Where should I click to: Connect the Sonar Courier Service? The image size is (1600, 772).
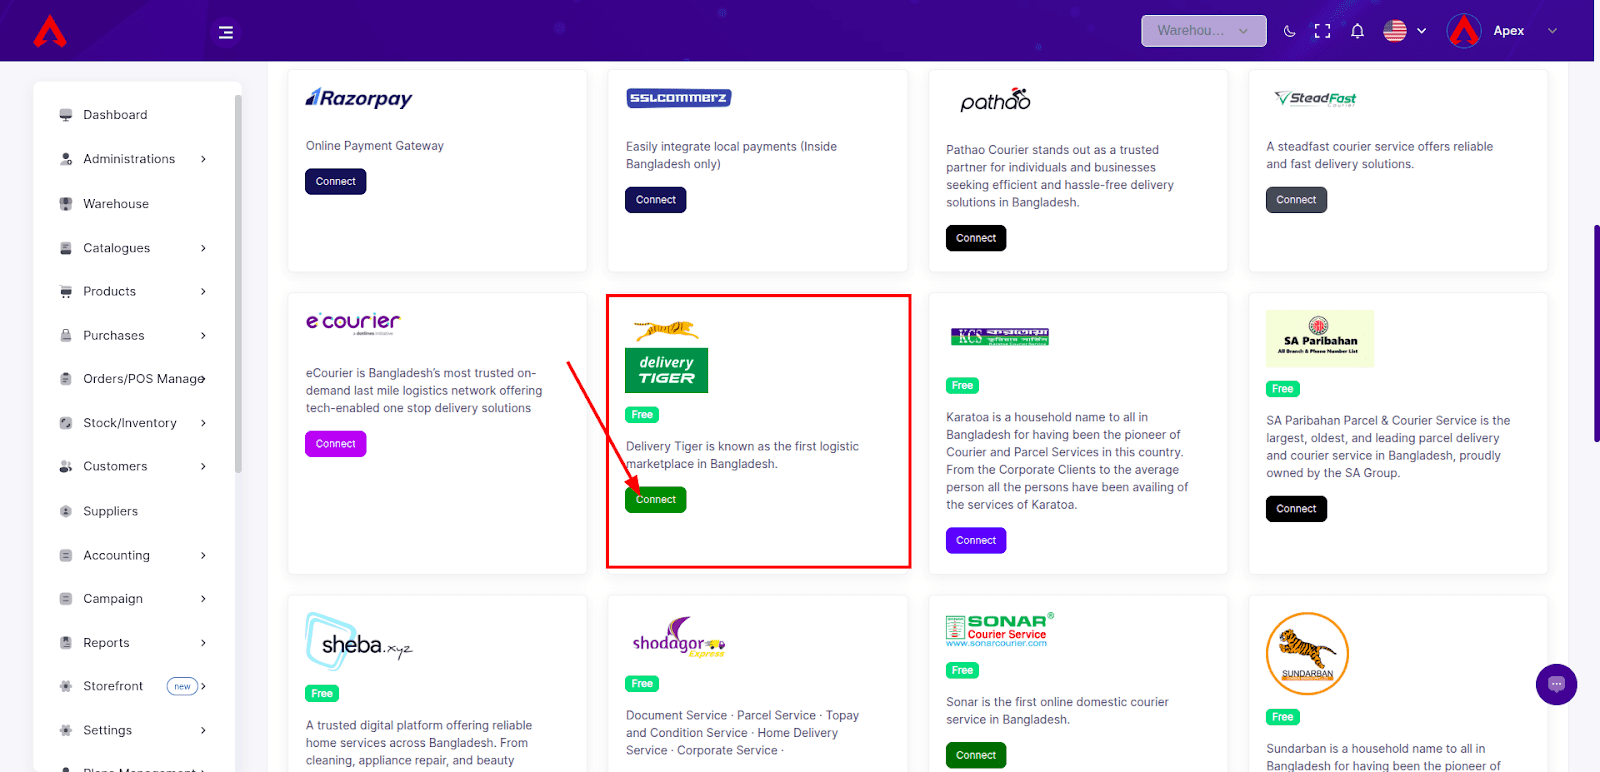976,756
